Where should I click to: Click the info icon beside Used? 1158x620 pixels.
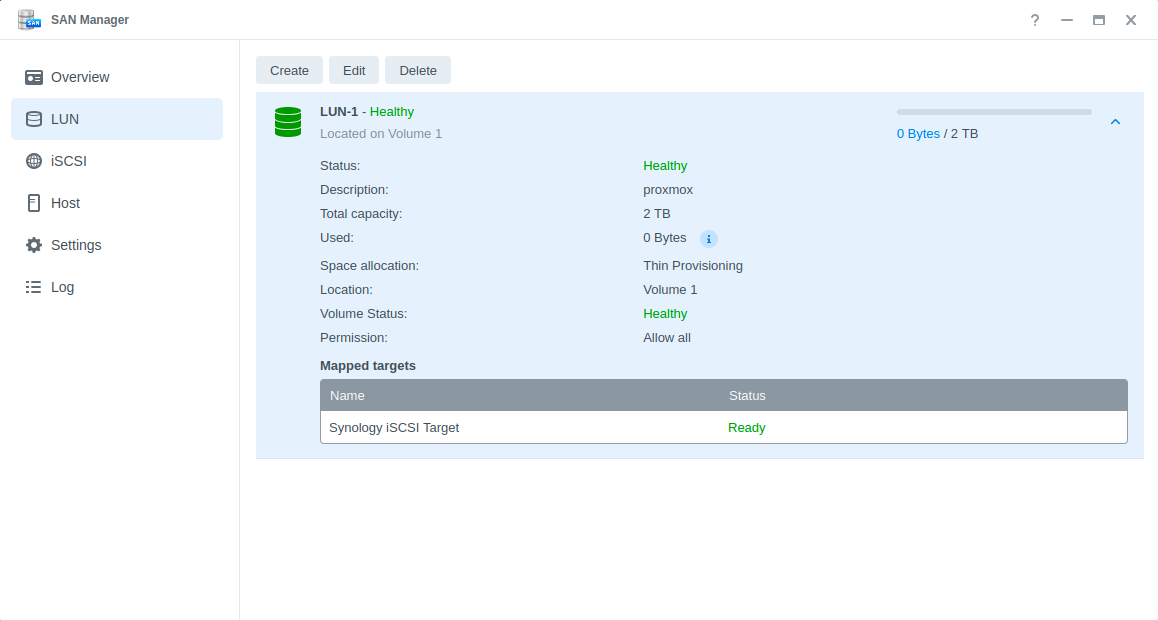click(x=709, y=238)
